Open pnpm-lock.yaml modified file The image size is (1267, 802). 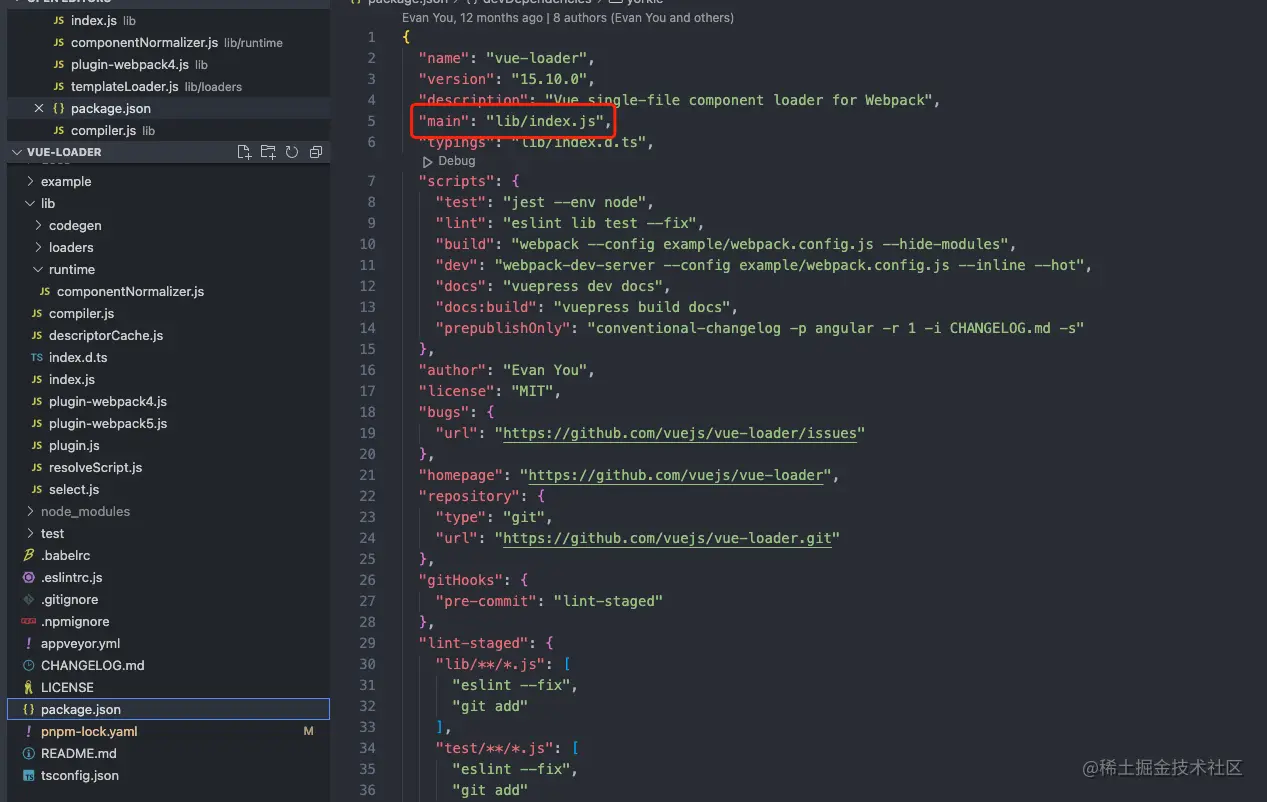168,731
